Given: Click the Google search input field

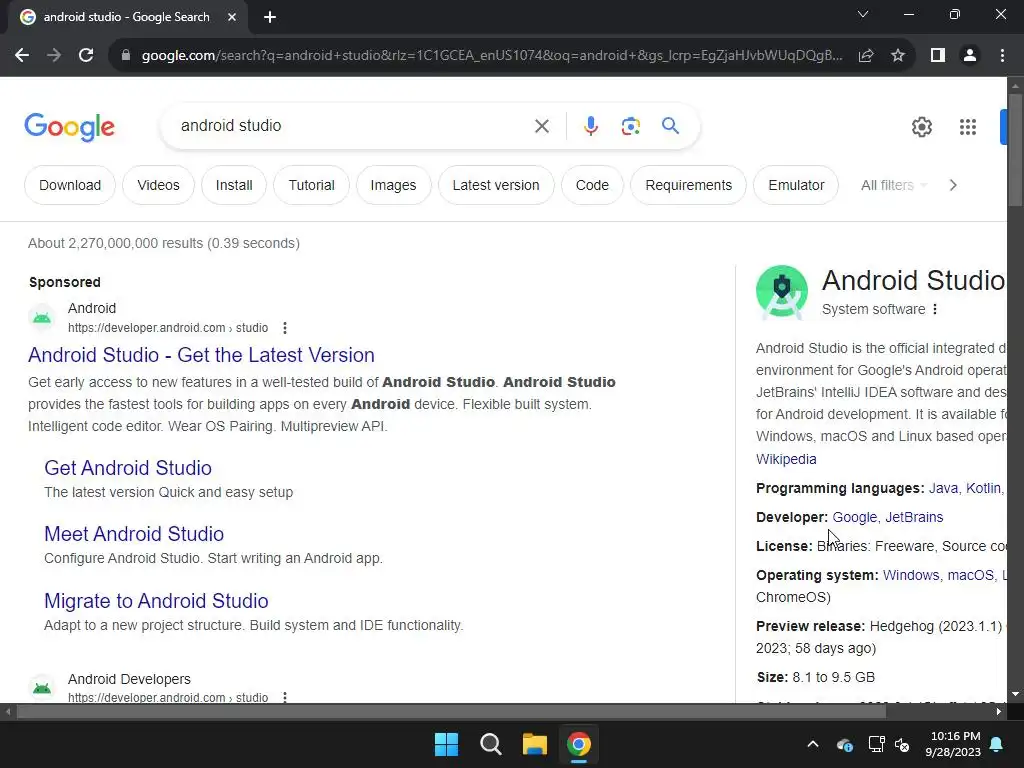Looking at the screenshot, I should tap(353, 125).
